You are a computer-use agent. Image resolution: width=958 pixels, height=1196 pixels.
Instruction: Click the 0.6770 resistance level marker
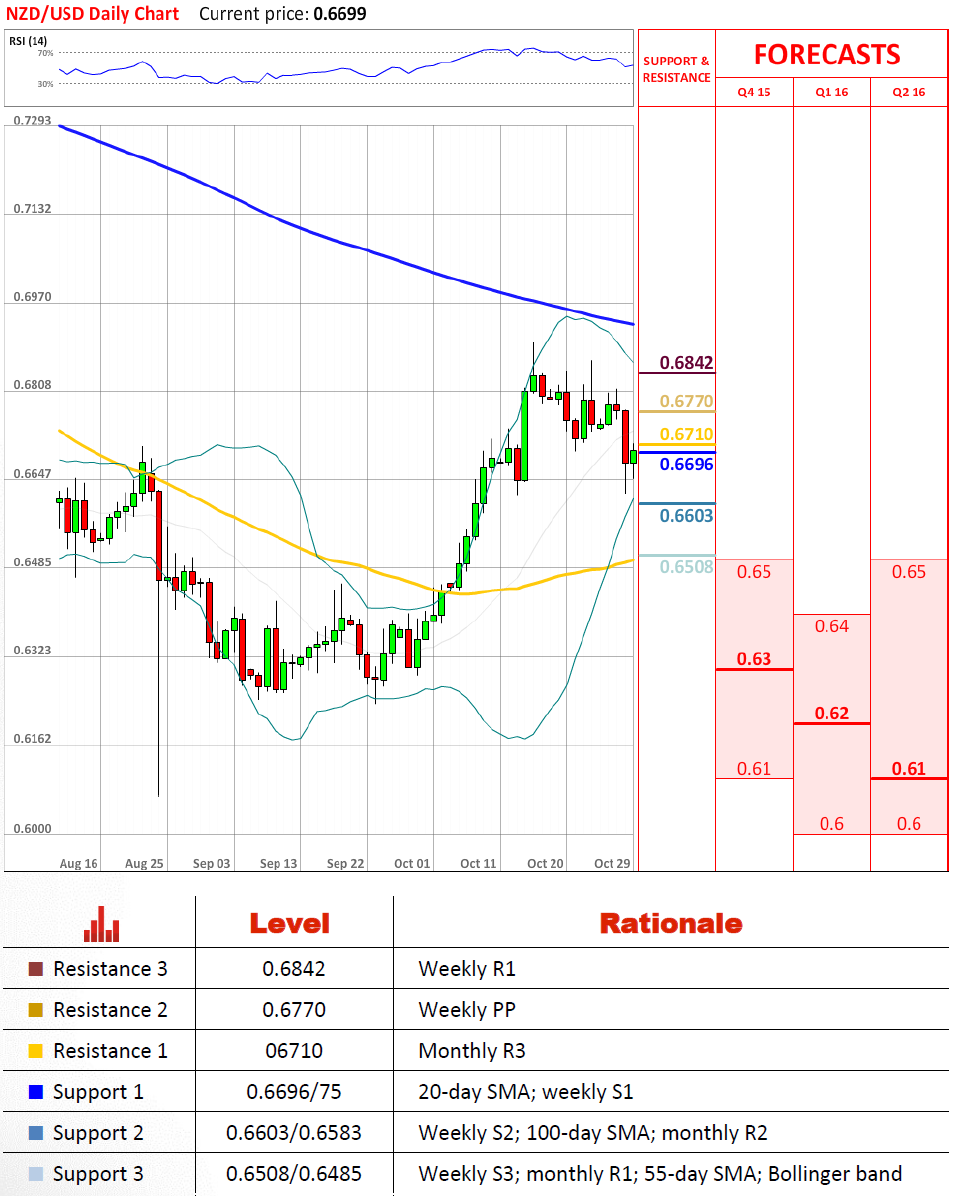click(686, 401)
